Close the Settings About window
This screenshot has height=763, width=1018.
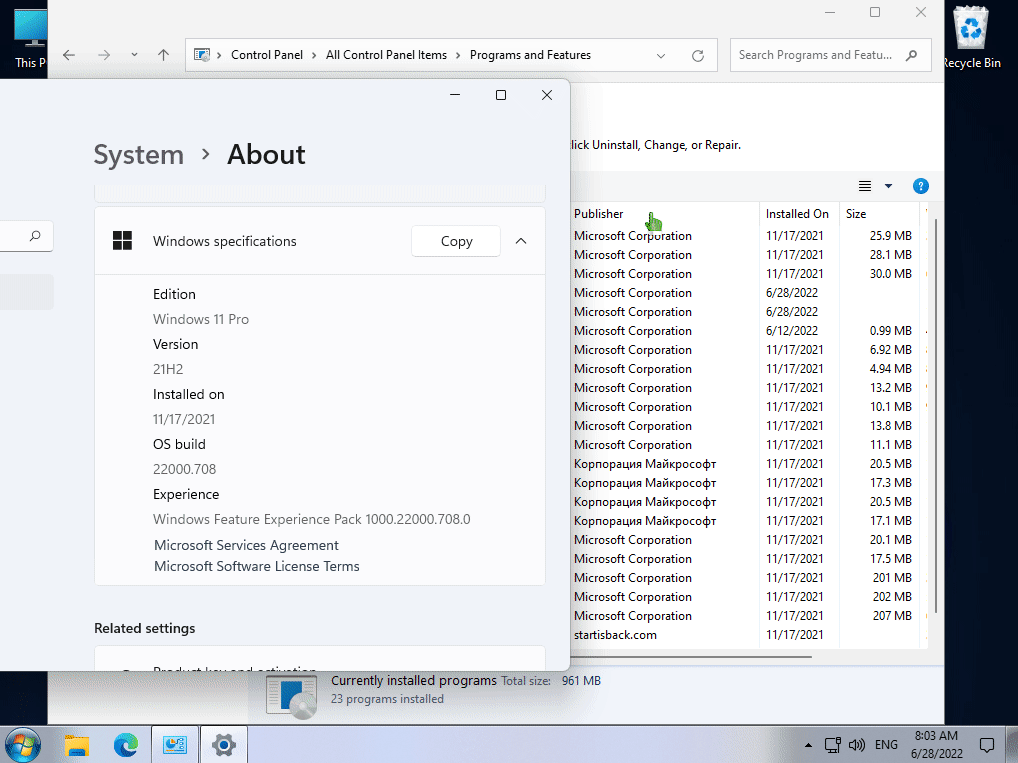547,95
